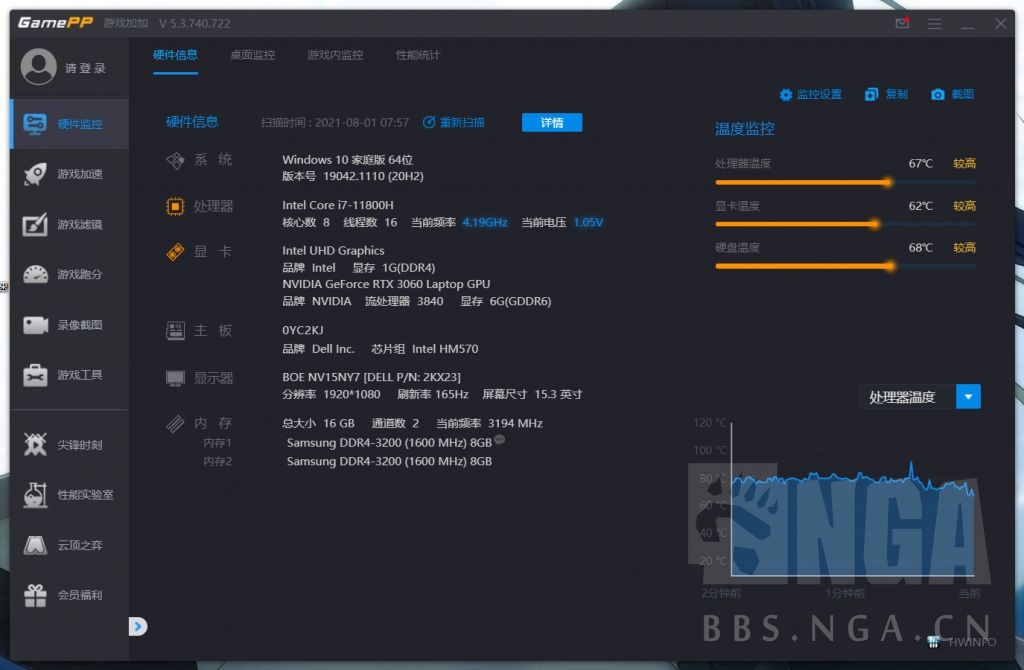
Task: Click the user avatar login icon
Action: point(39,67)
